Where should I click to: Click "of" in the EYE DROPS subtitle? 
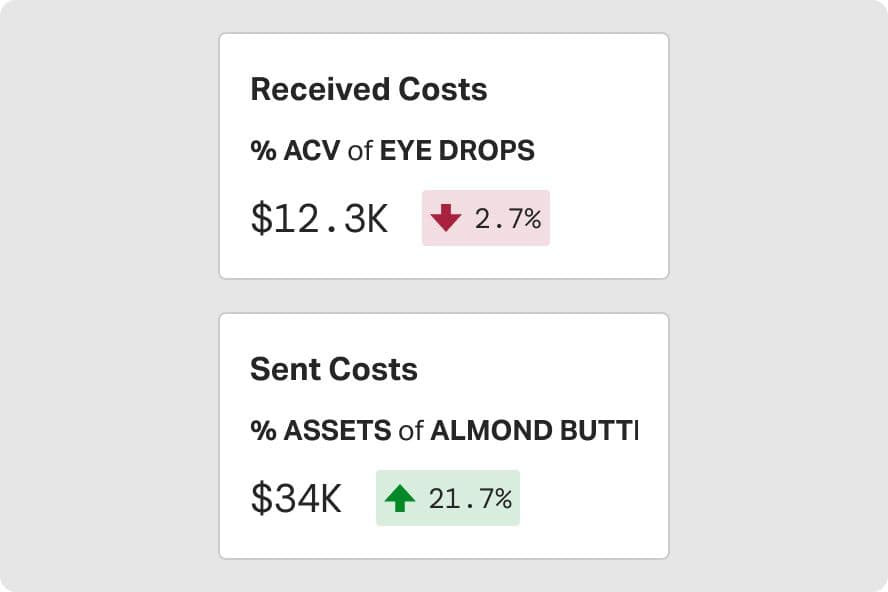pyautogui.click(x=360, y=151)
